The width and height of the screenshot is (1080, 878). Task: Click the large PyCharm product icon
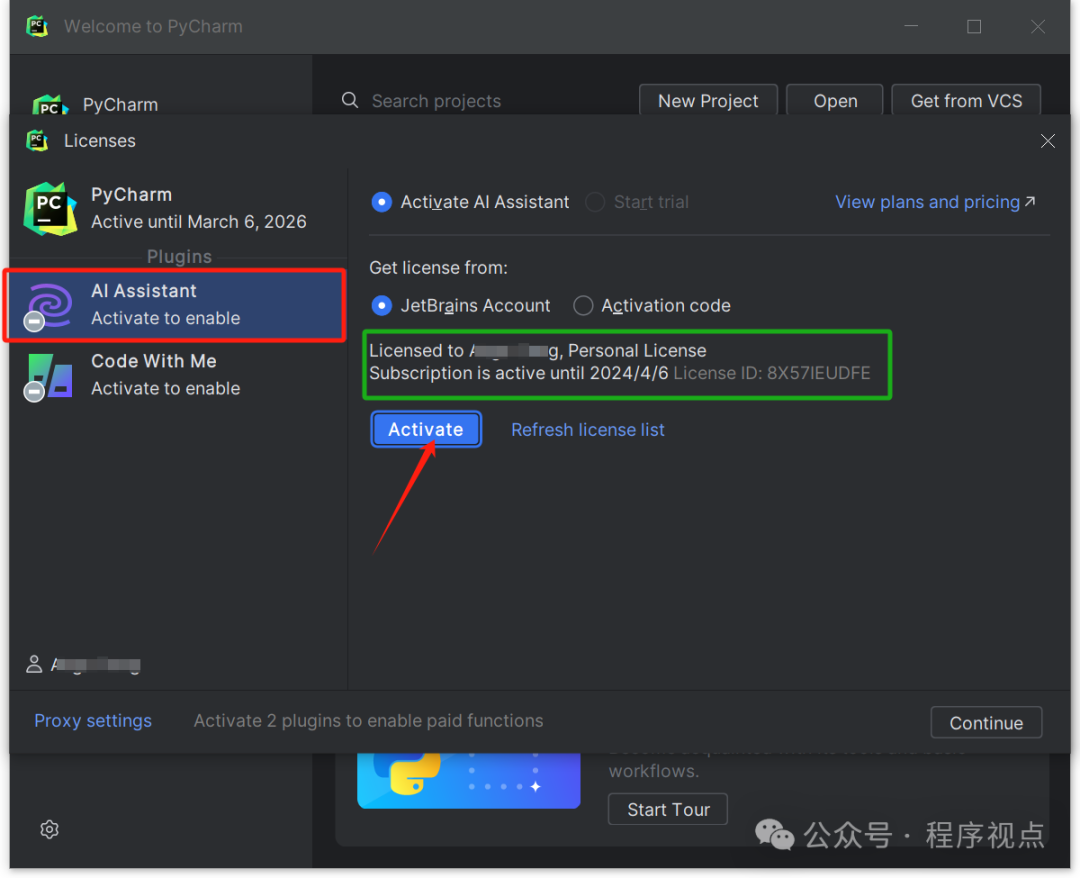click(50, 209)
